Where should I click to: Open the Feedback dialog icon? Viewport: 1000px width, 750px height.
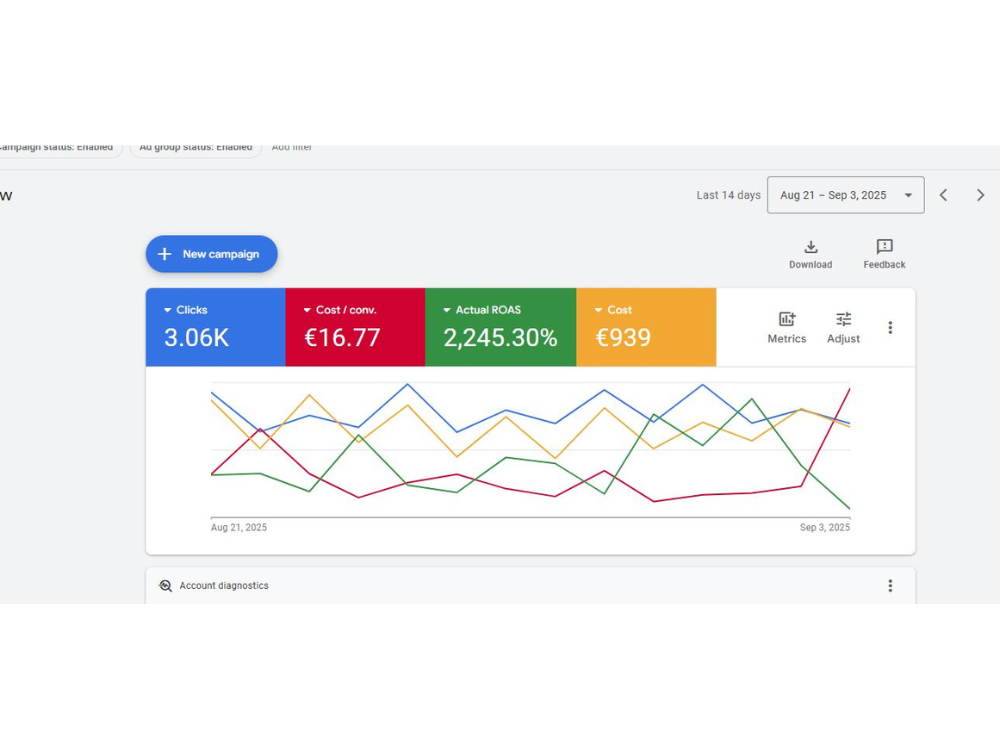(x=883, y=247)
